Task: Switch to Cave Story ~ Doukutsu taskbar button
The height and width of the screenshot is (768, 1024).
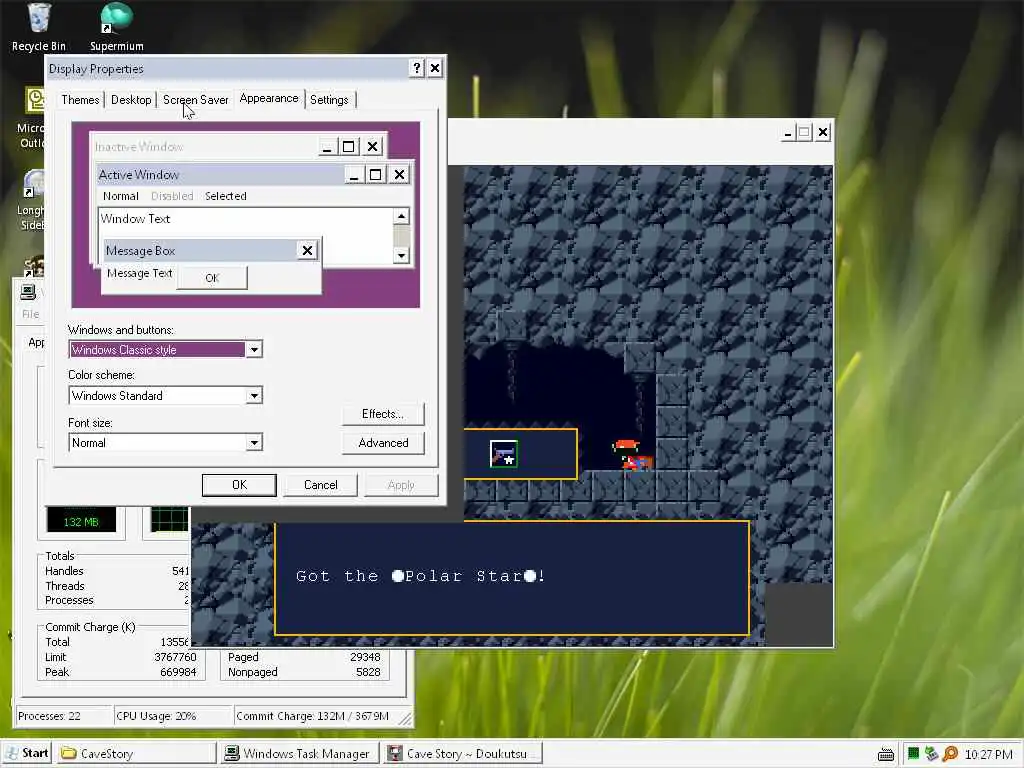Action: (462, 753)
